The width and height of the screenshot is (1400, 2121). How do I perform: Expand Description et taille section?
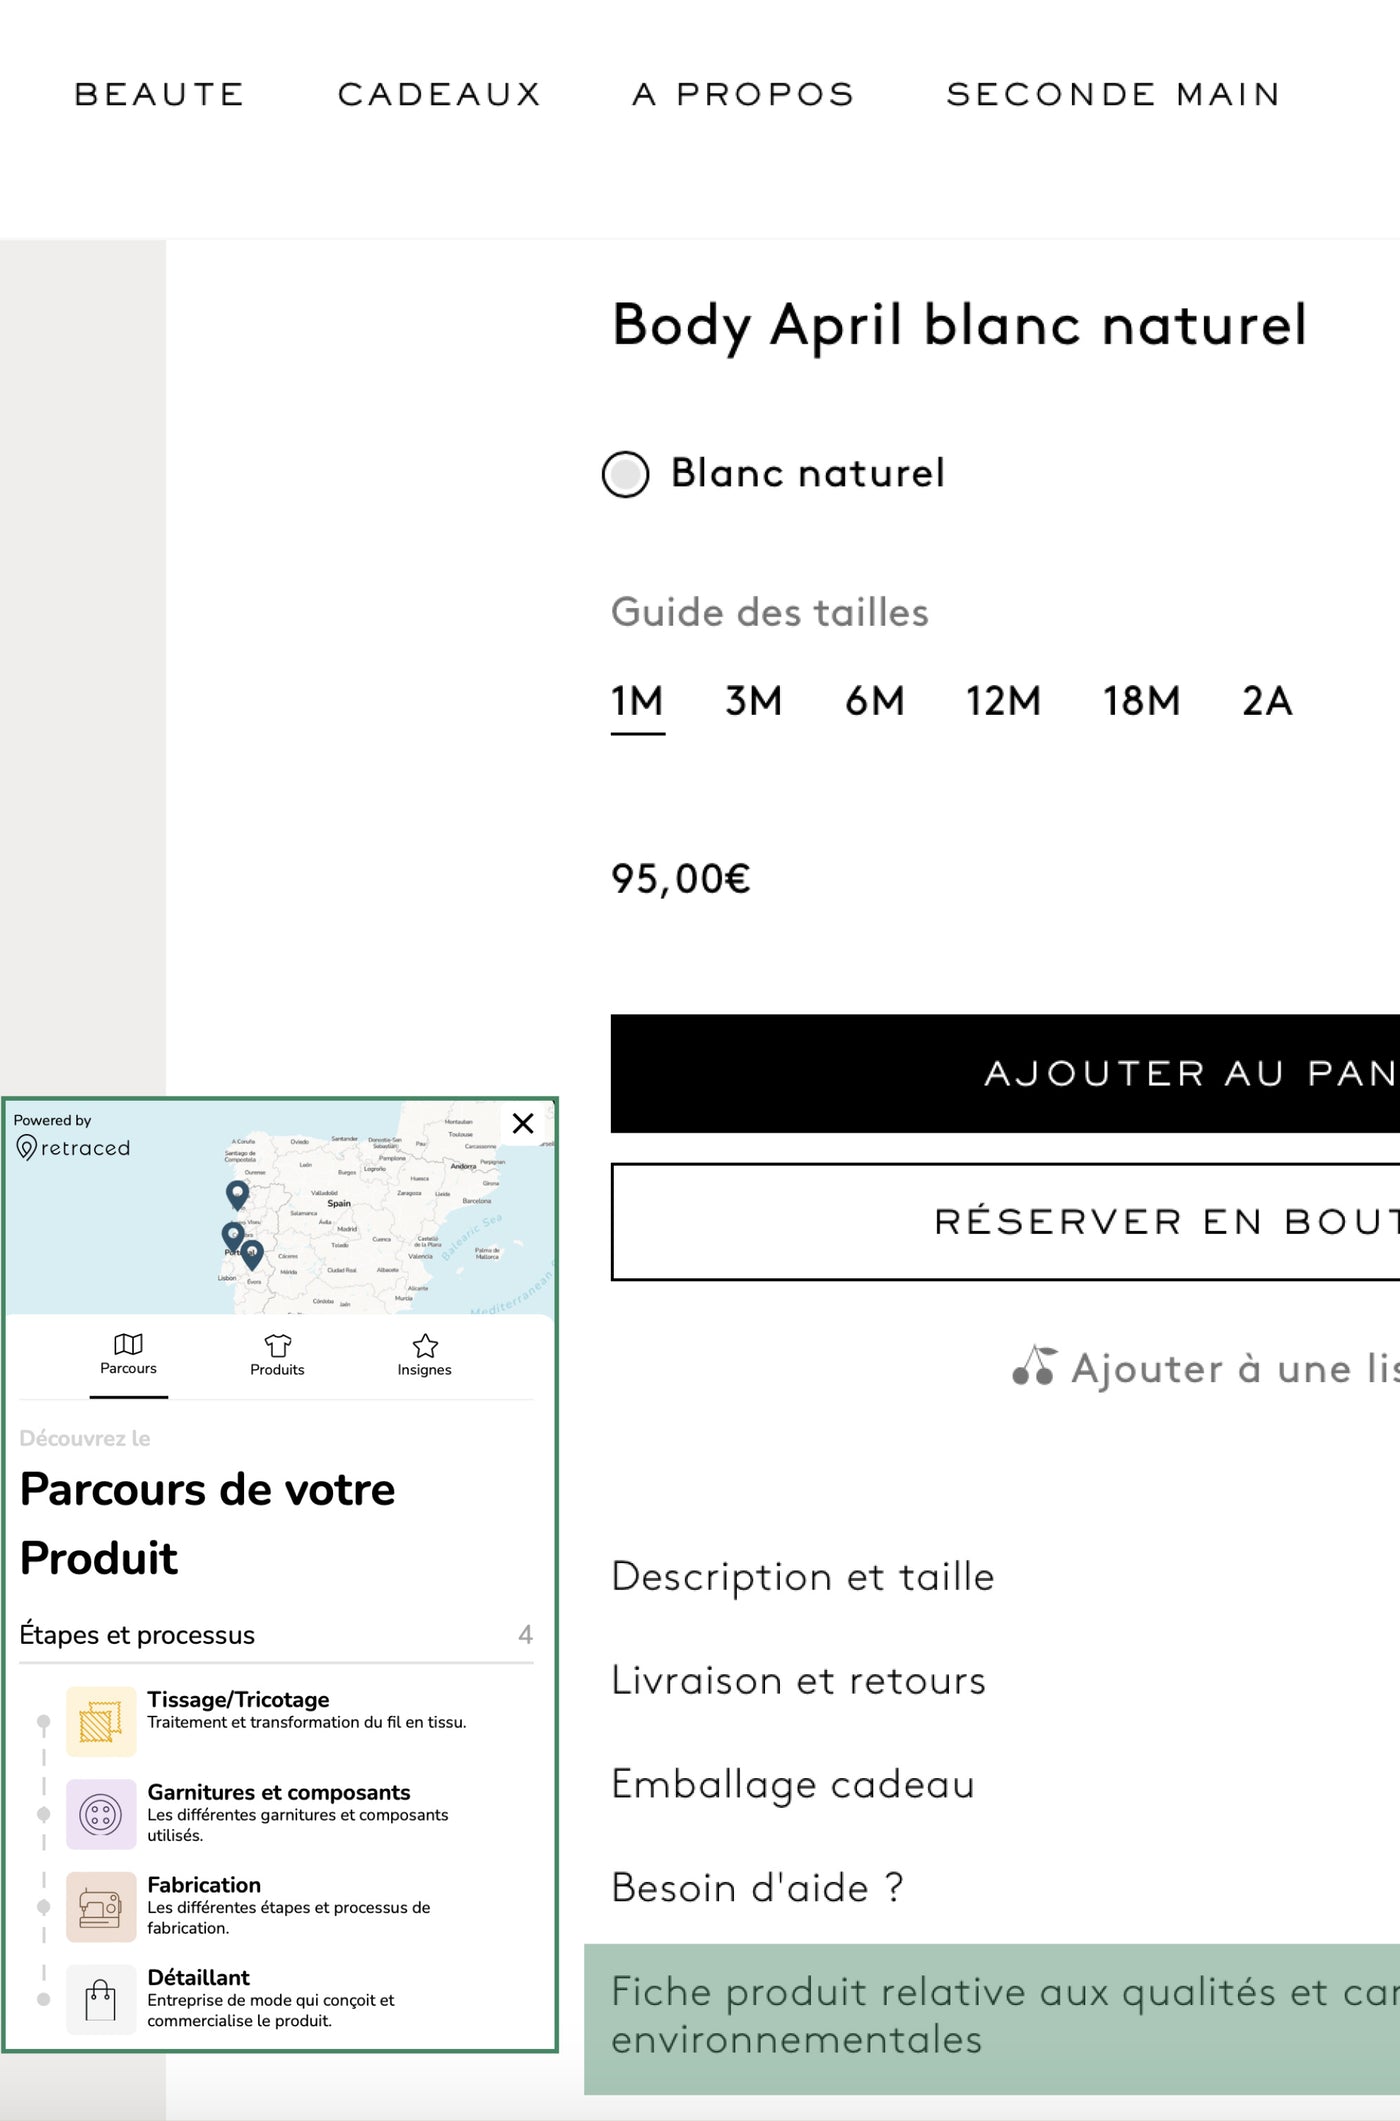[802, 1577]
